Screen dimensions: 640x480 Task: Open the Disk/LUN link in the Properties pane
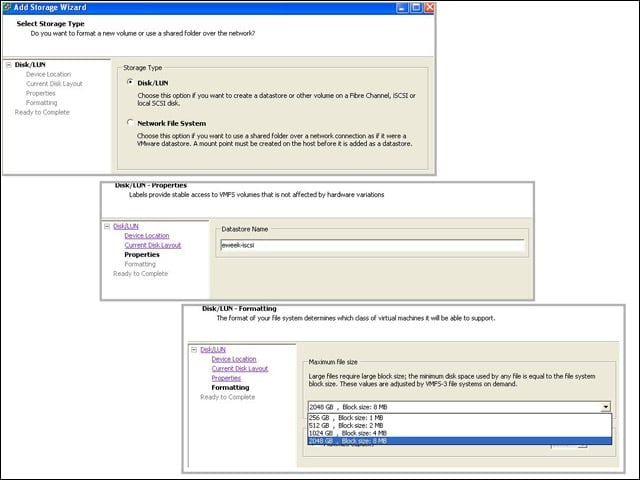point(126,226)
